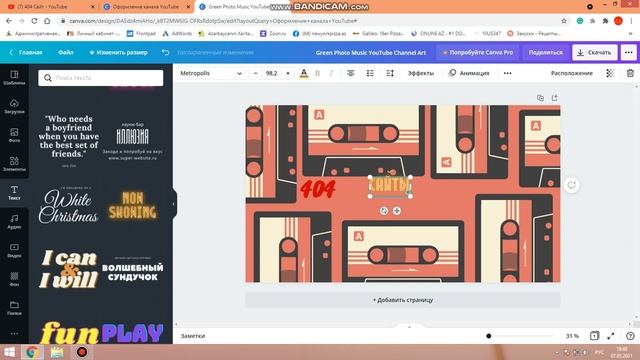640x360 pixels.
Task: Select the red 404 text on canvas
Action: point(318,189)
